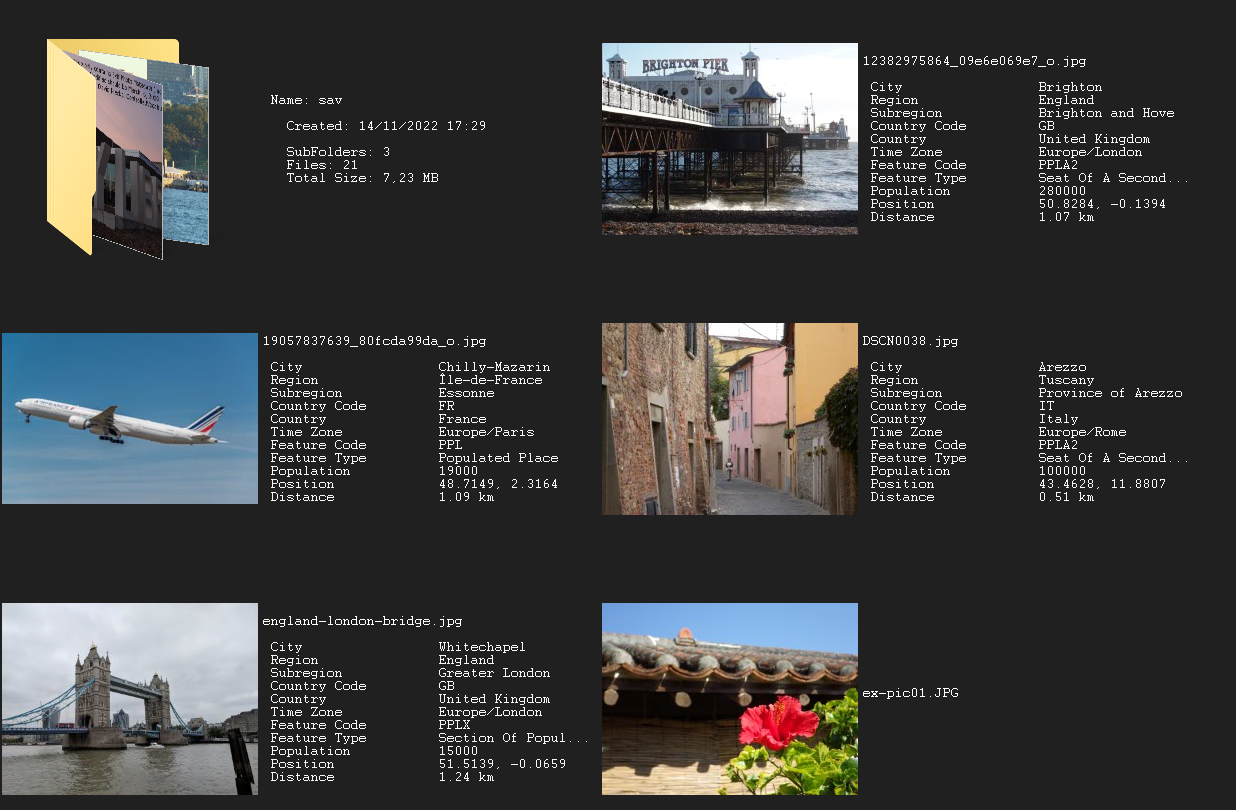Click City value 'Chilly-Mazarin'
The height and width of the screenshot is (810, 1236).
point(494,367)
